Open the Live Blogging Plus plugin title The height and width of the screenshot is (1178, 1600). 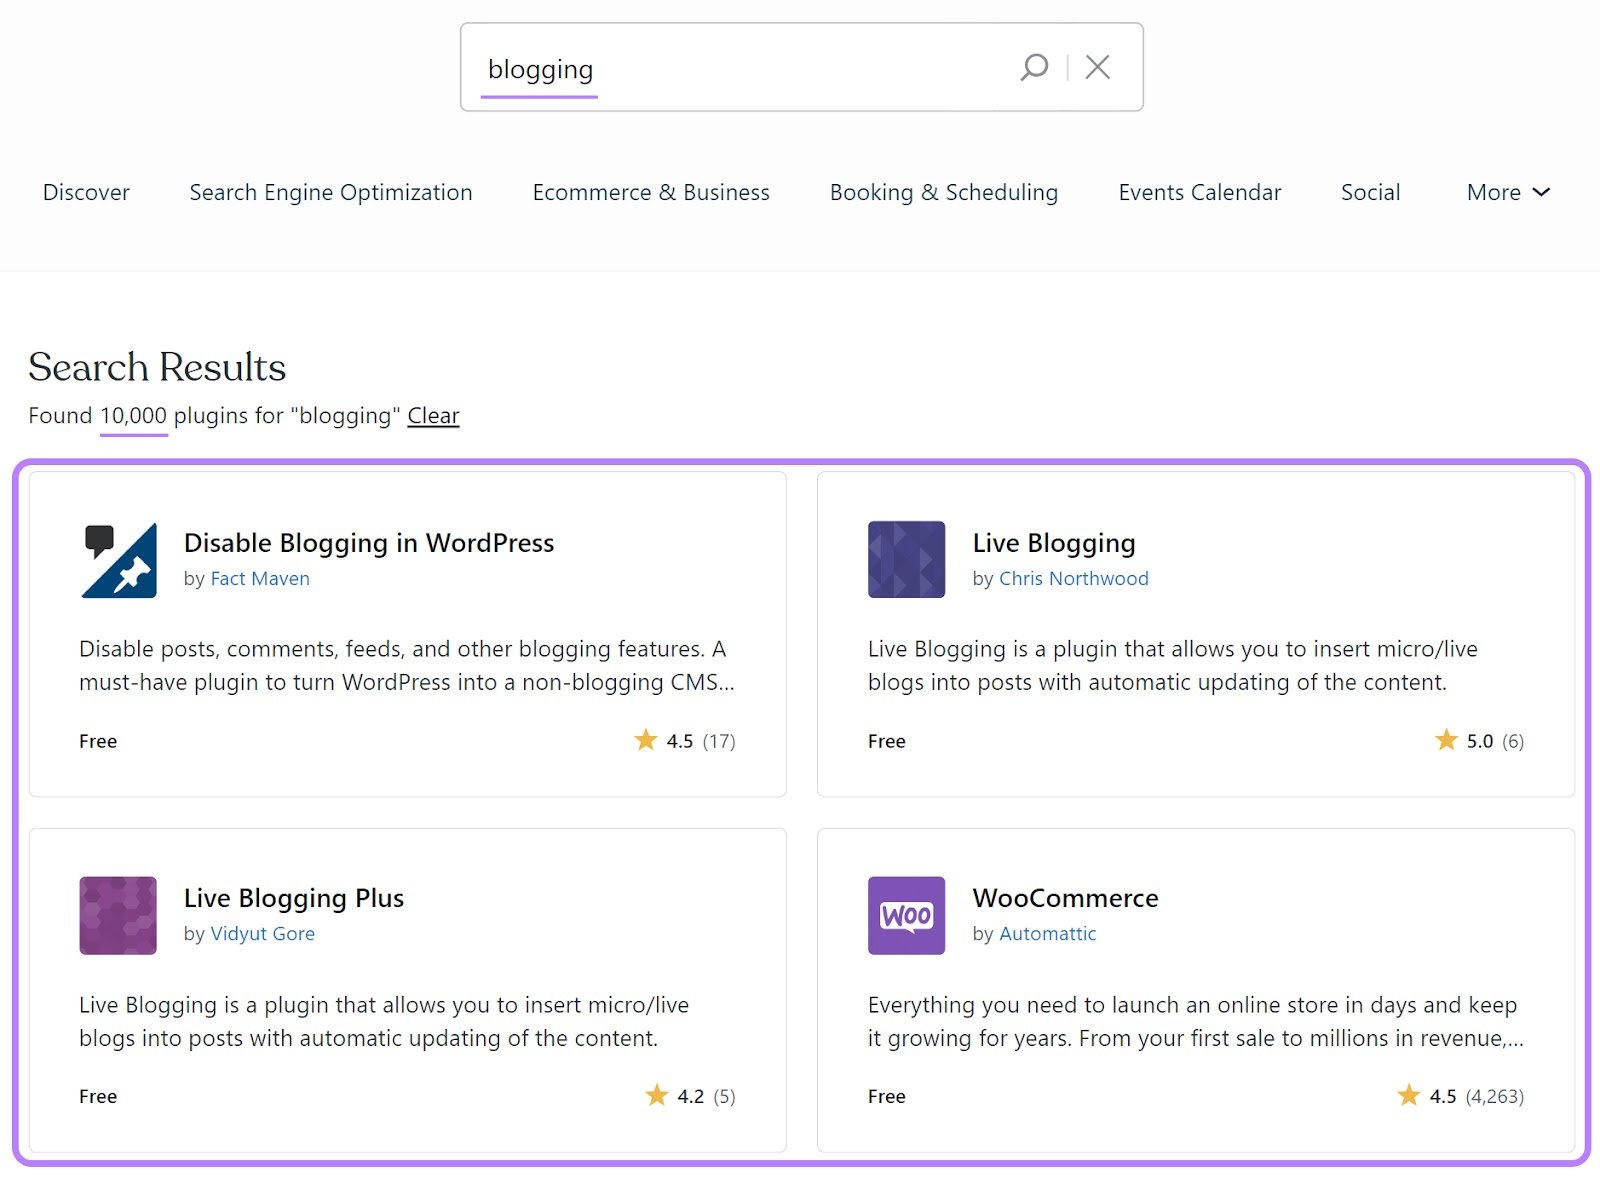tap(294, 898)
